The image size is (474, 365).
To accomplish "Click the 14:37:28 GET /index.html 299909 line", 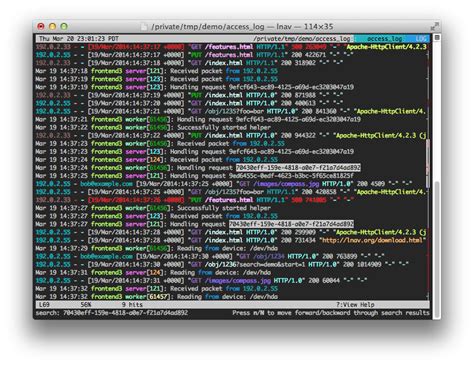I will point(231,232).
